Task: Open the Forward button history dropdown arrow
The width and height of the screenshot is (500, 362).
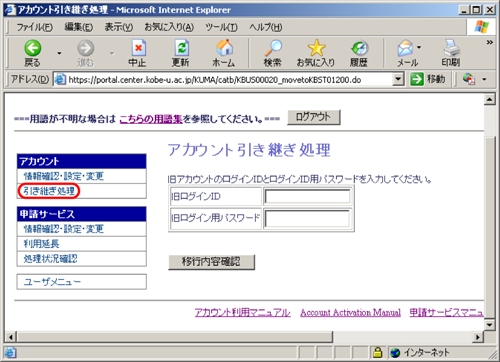Action: tap(112, 53)
